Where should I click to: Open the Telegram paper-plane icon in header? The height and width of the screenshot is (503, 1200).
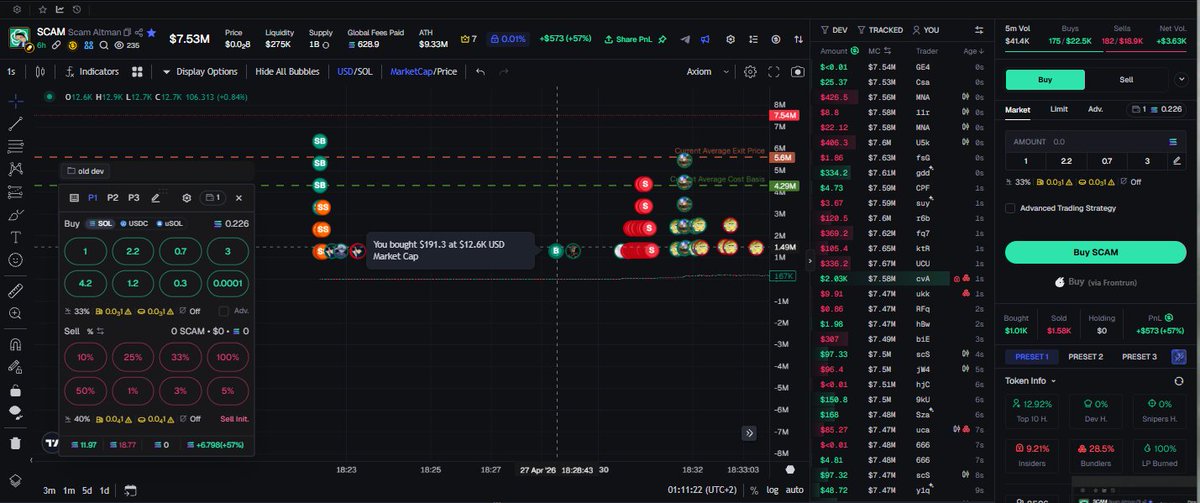pyautogui.click(x=685, y=39)
